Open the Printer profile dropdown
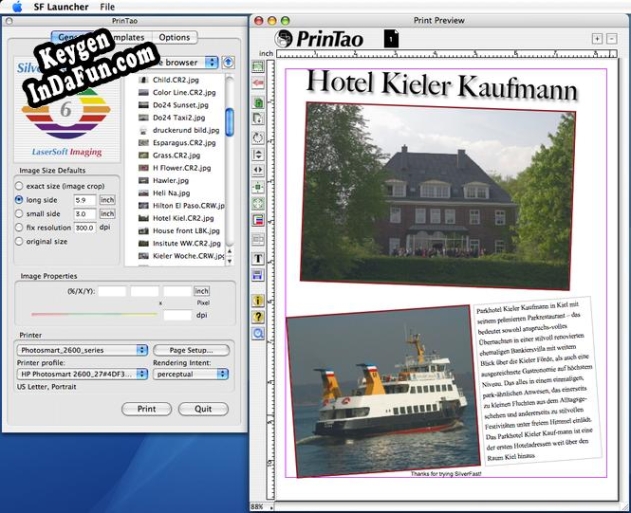Viewport: 631px width, 513px height. pyautogui.click(x=82, y=374)
